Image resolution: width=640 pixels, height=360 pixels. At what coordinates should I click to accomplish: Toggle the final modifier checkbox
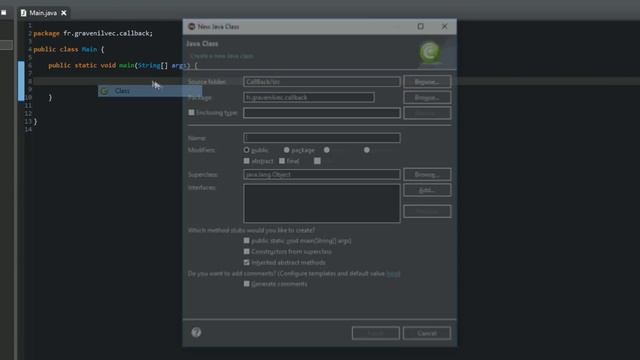(x=282, y=161)
